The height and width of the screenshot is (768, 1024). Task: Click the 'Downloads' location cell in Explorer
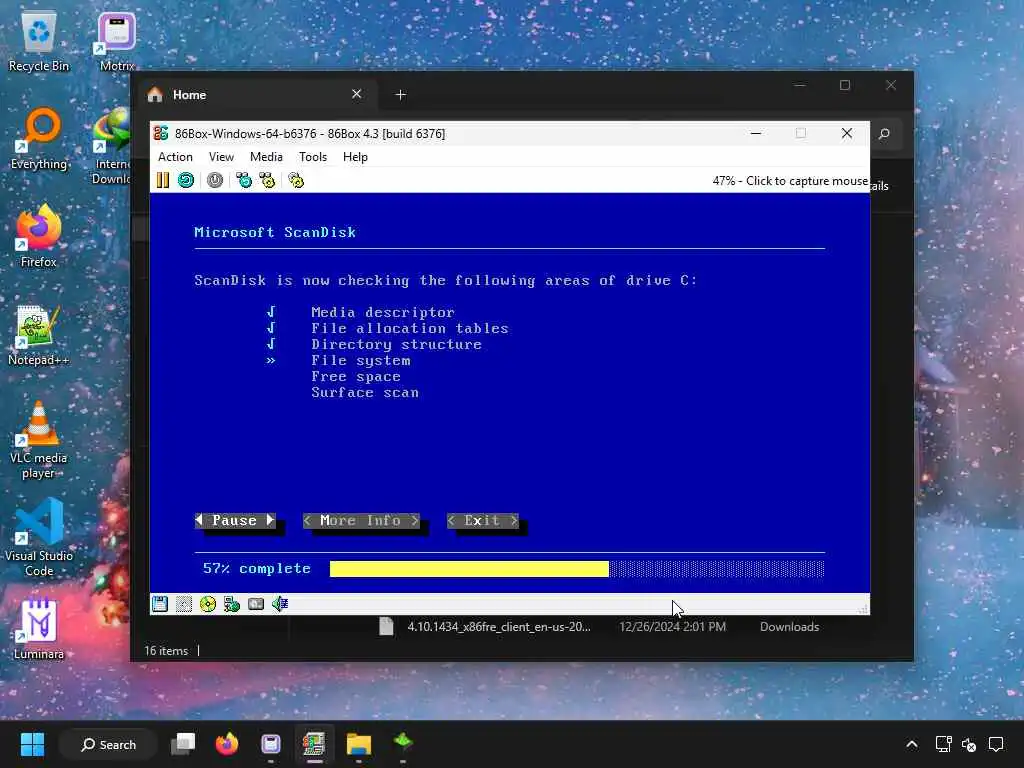click(x=789, y=627)
